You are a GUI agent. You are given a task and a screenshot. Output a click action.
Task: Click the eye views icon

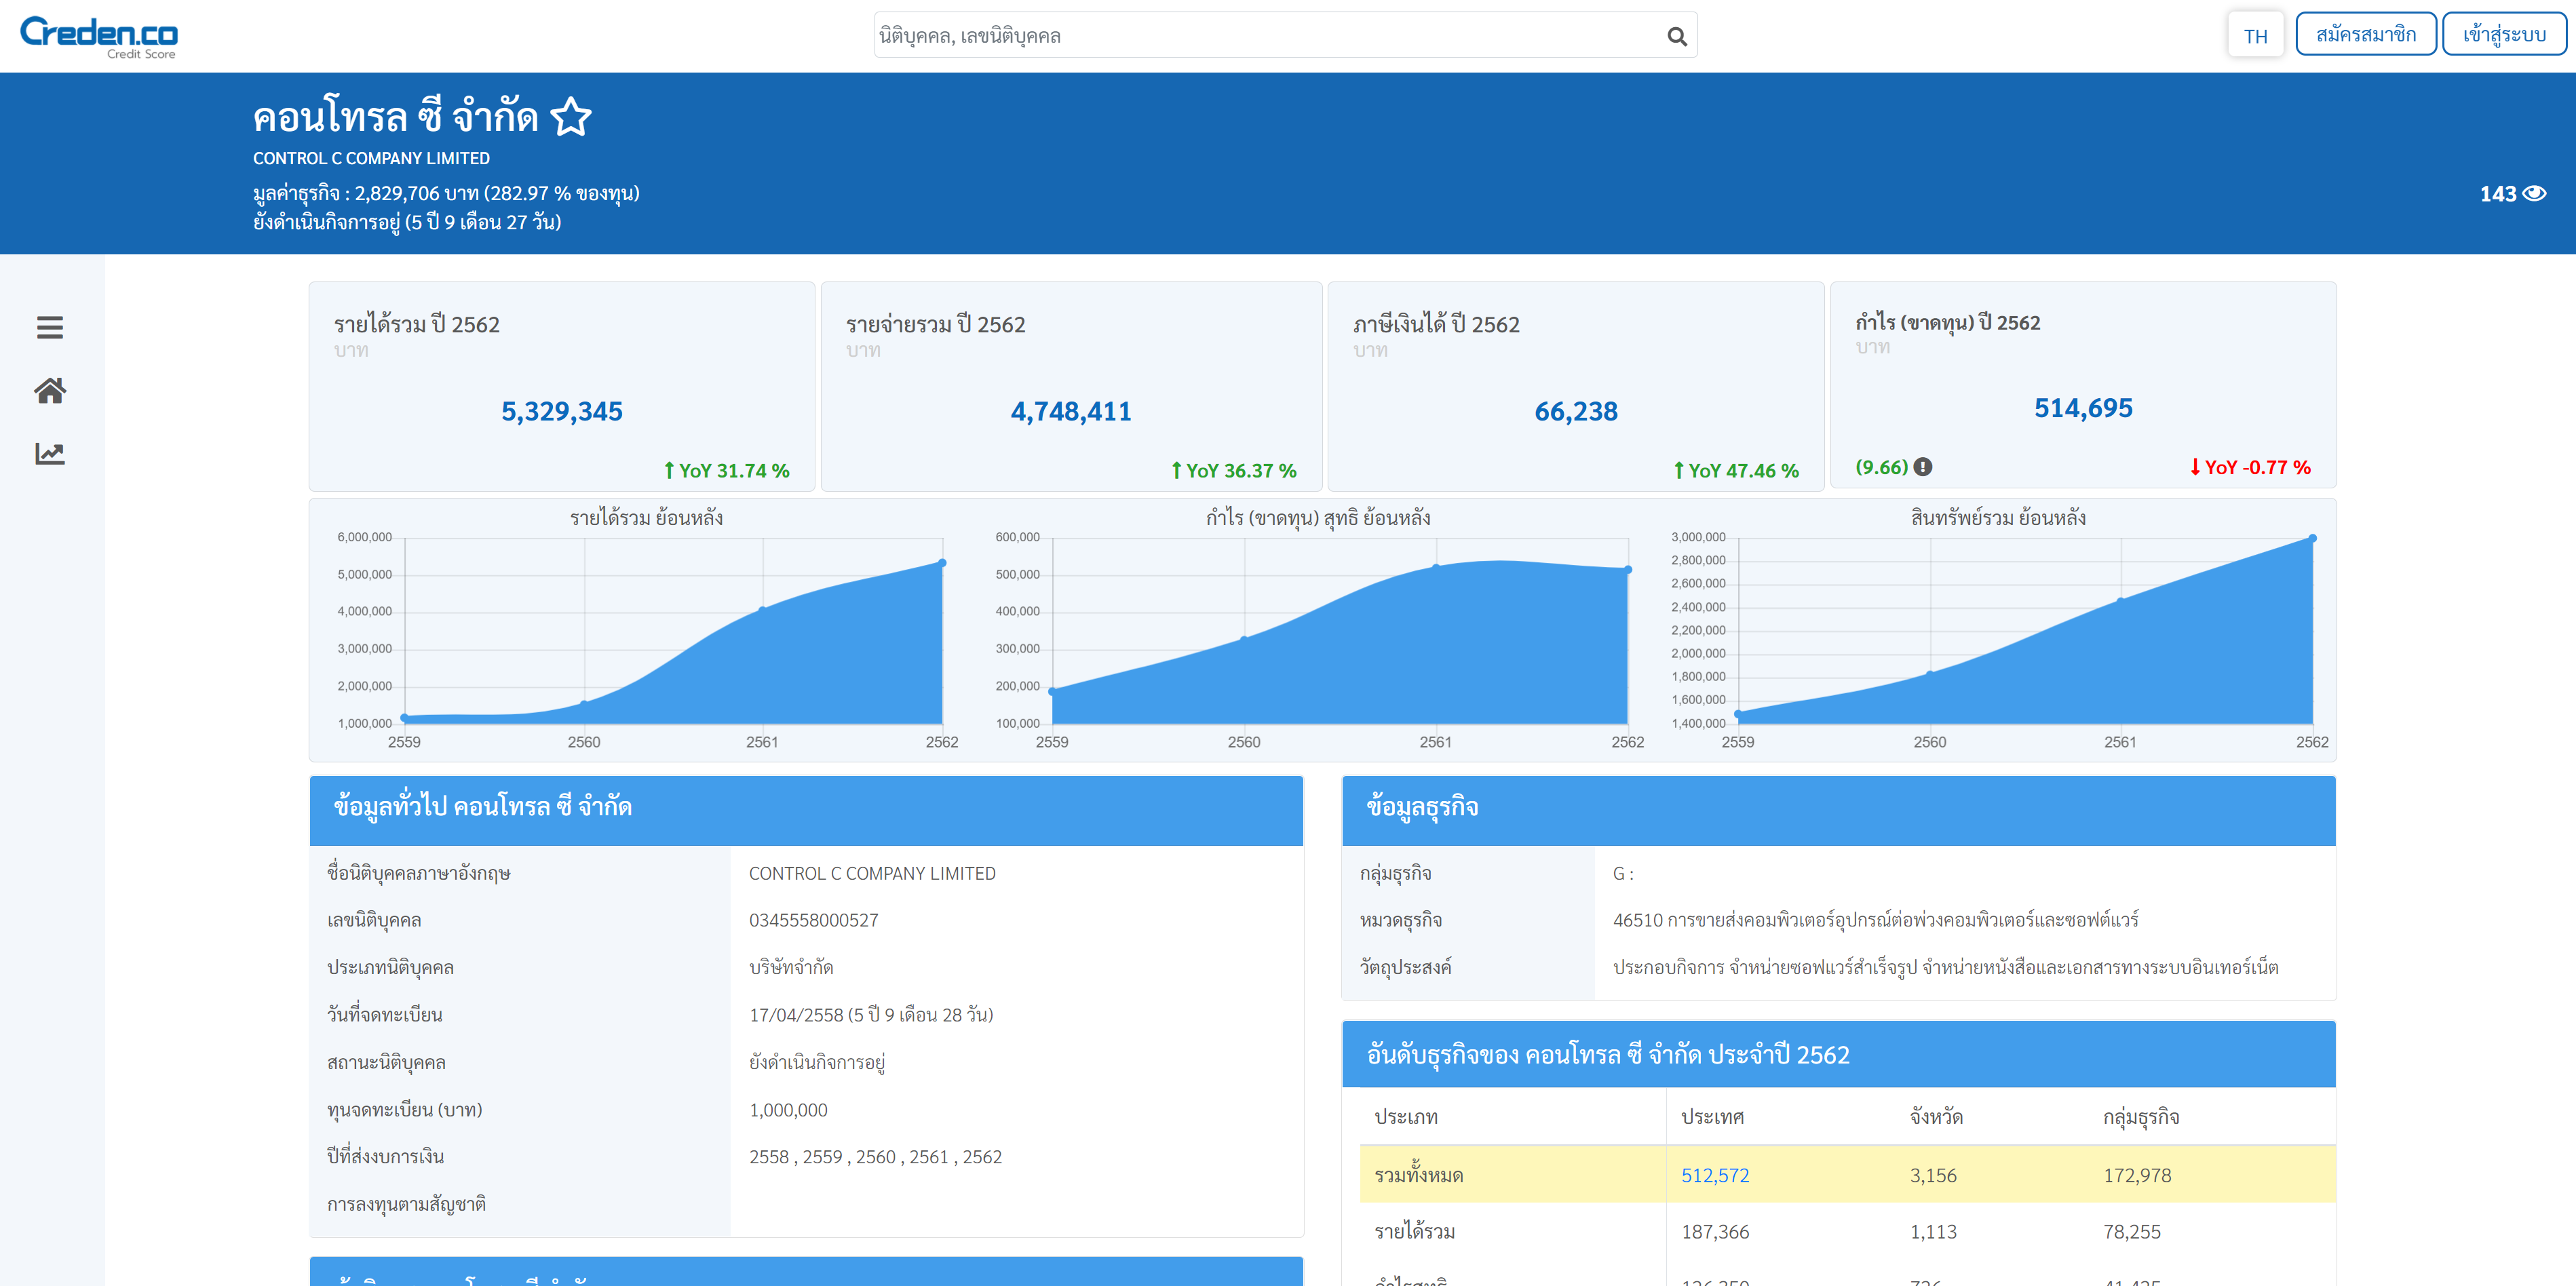click(2534, 194)
